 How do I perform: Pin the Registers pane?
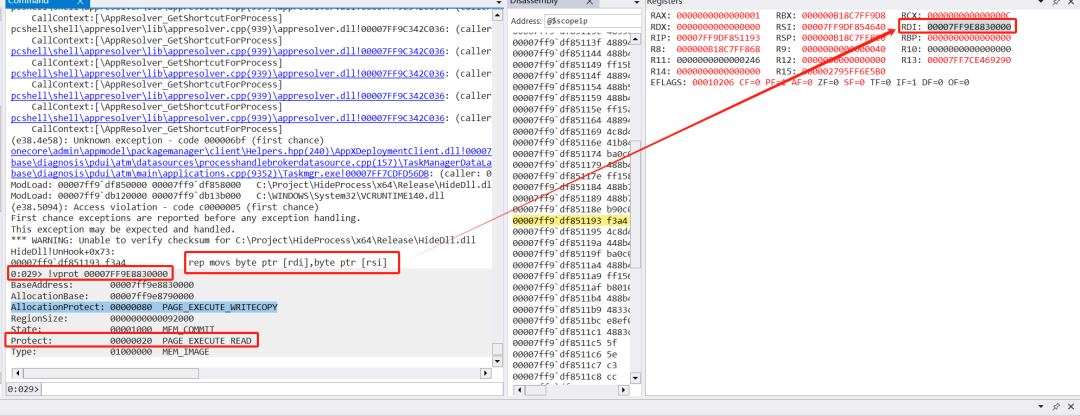(x=1058, y=3)
